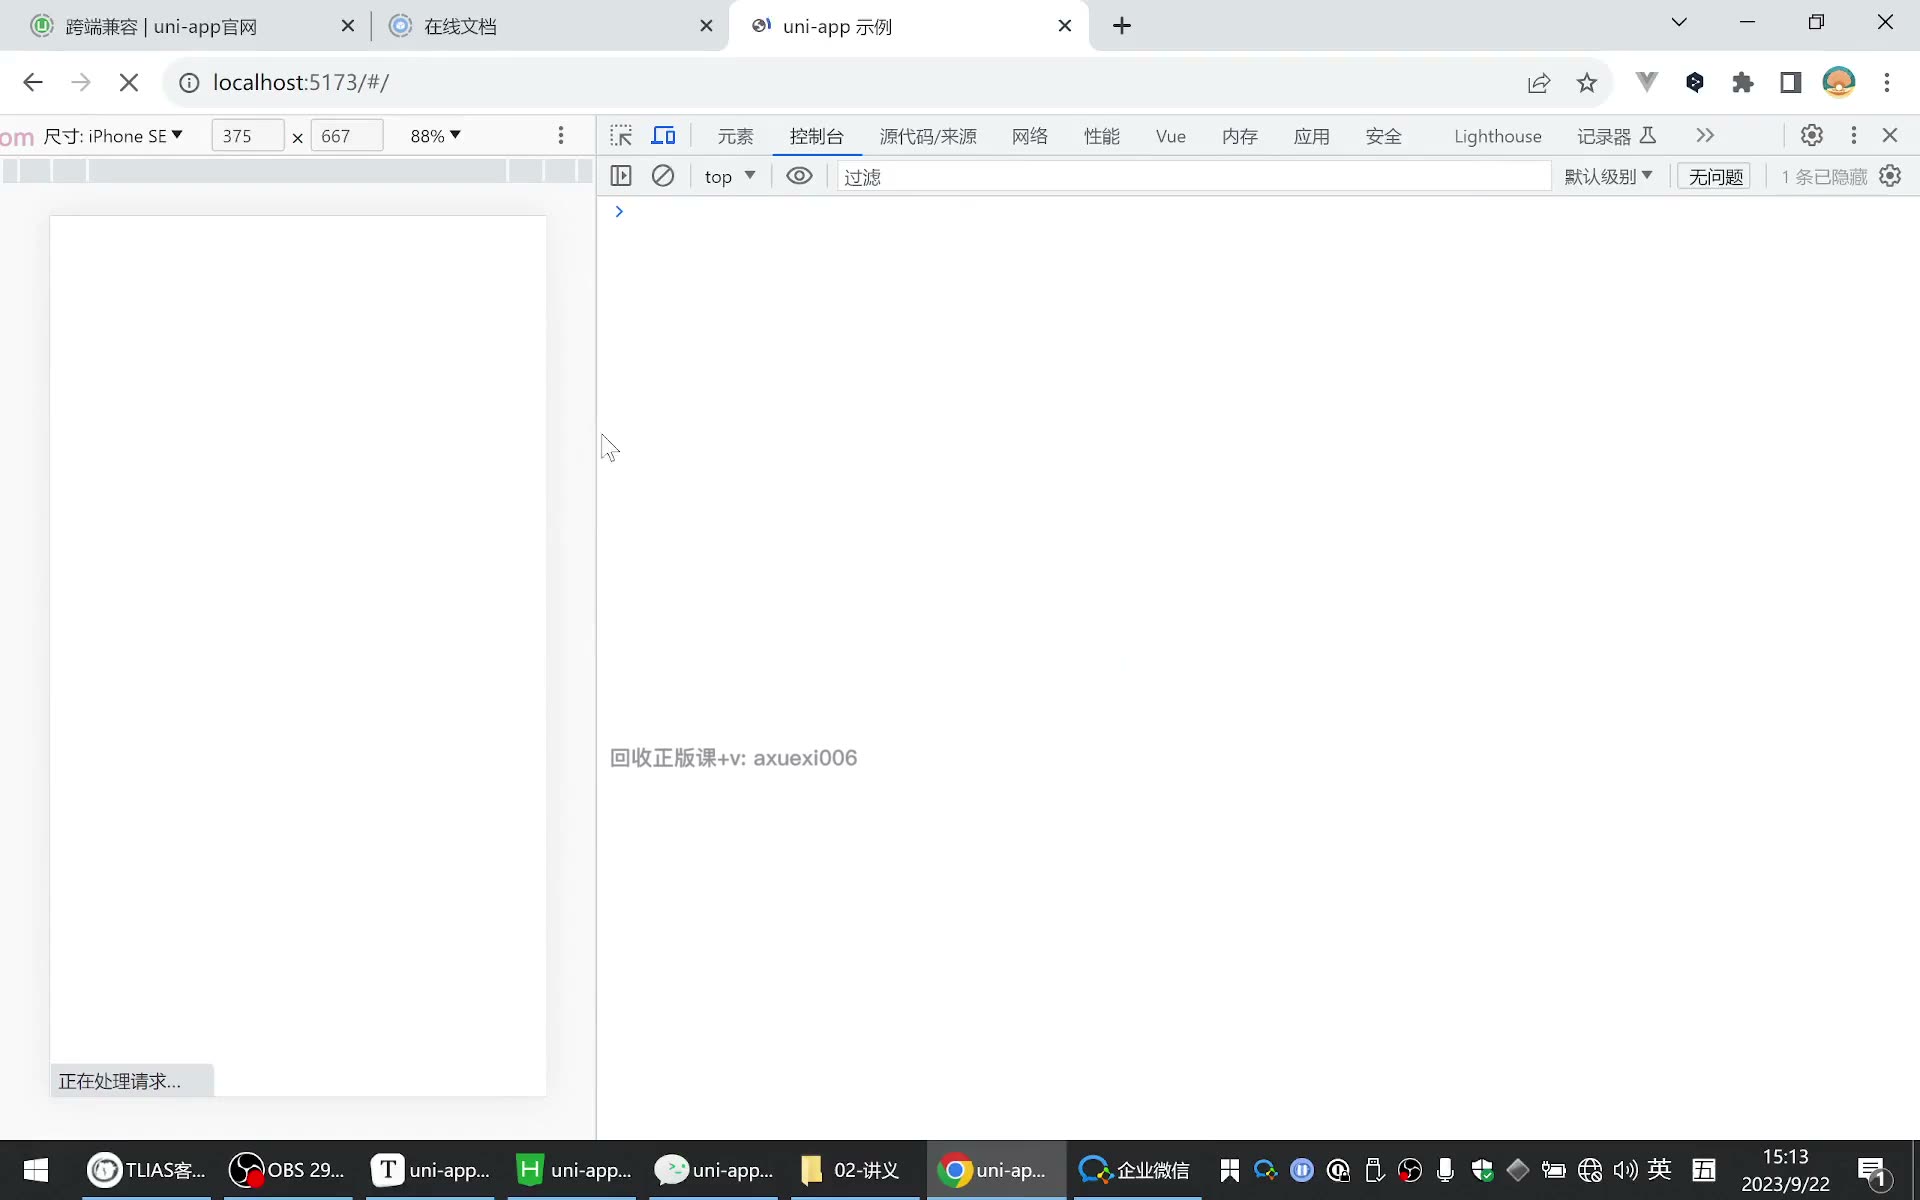The height and width of the screenshot is (1200, 1920).
Task: Select the inspect element picker icon
Action: click(x=621, y=135)
